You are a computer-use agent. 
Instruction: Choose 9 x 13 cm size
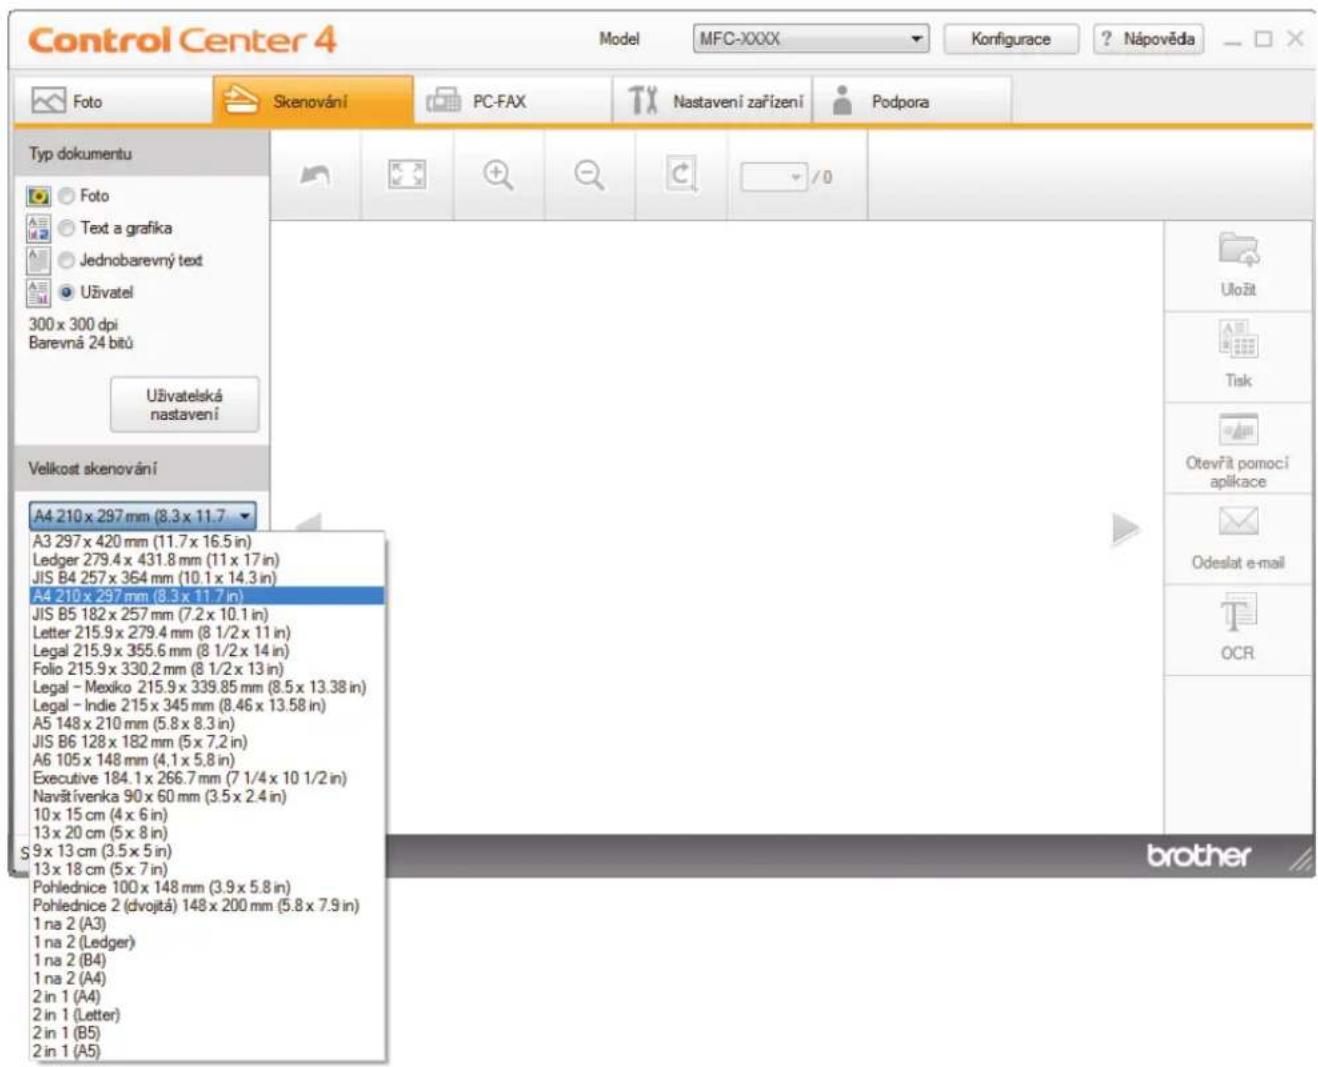tap(207, 850)
